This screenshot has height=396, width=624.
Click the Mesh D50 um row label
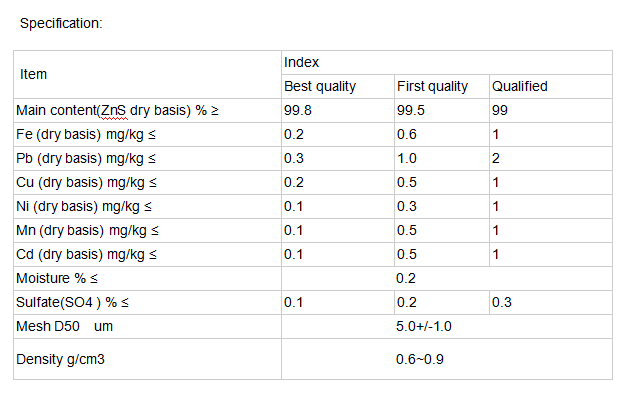click(x=64, y=326)
